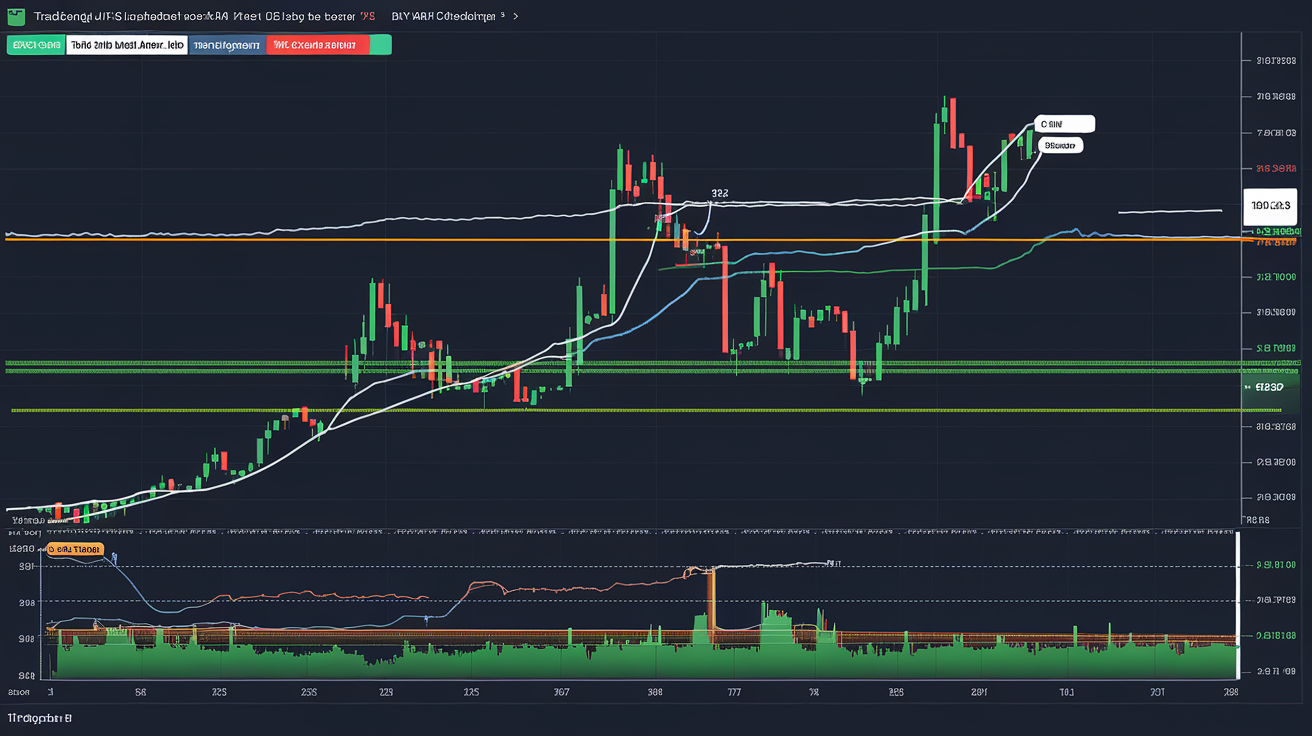Select the dark blue tab in the toolbar
The image size is (1312, 736).
click(x=227, y=45)
